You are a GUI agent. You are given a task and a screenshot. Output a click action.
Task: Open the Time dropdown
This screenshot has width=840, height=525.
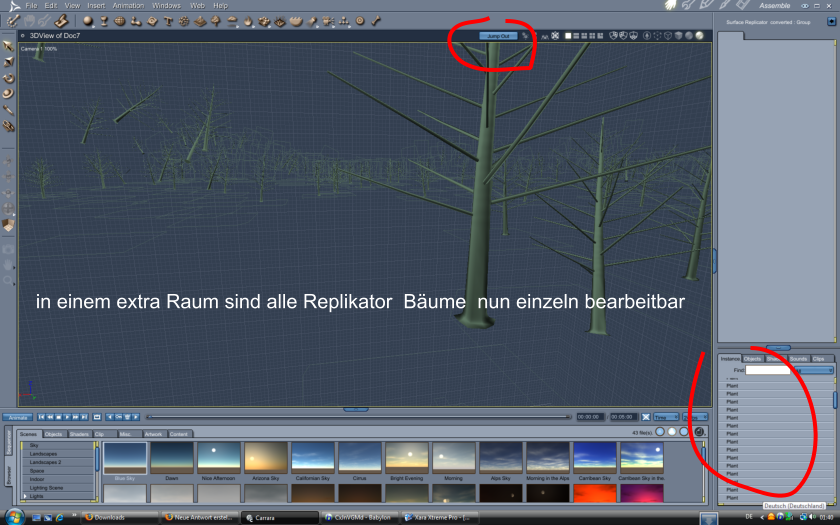tap(666, 417)
